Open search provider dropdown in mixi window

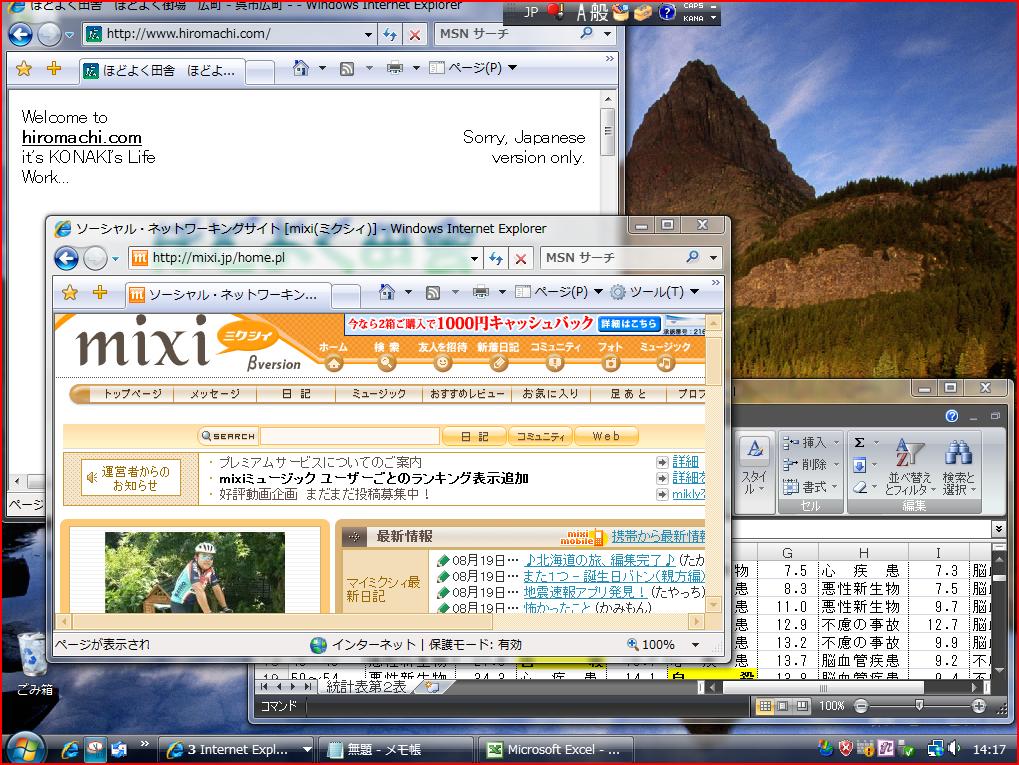pos(714,257)
